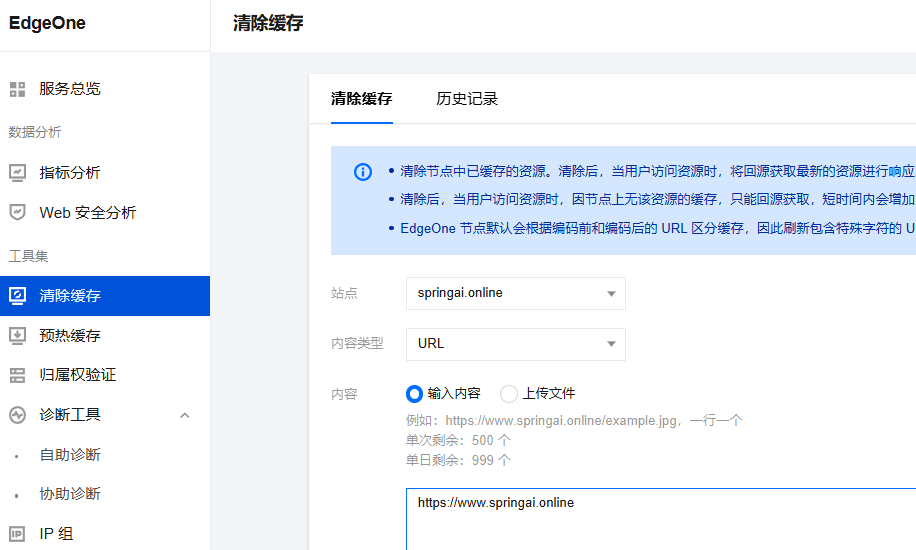Open 协助诊断 in the sidebar
The height and width of the screenshot is (550, 916).
pos(70,494)
